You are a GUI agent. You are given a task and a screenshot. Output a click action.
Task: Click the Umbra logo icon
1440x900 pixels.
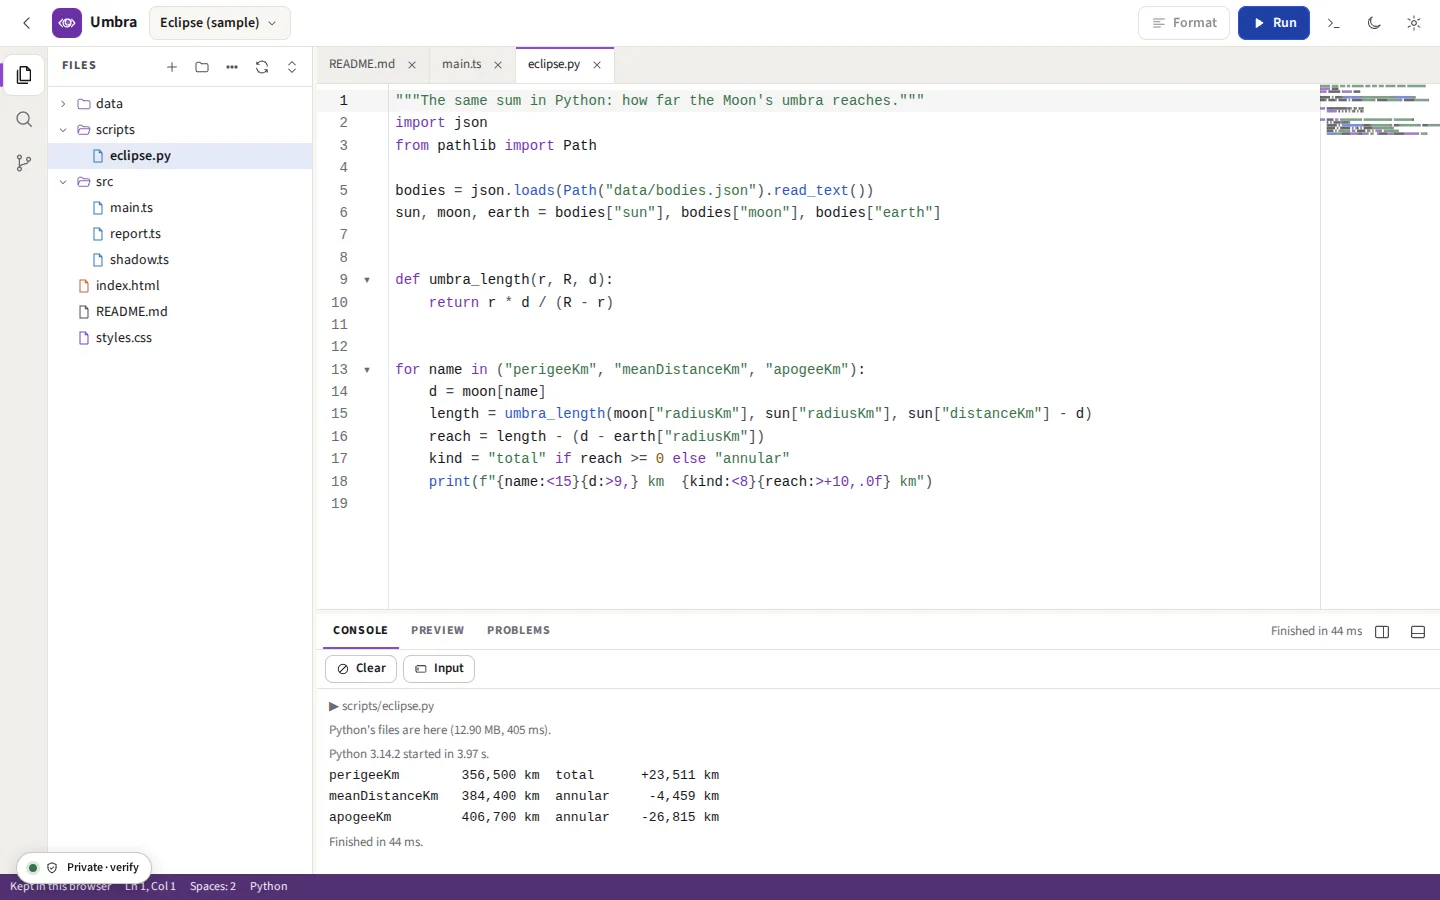pyautogui.click(x=67, y=23)
